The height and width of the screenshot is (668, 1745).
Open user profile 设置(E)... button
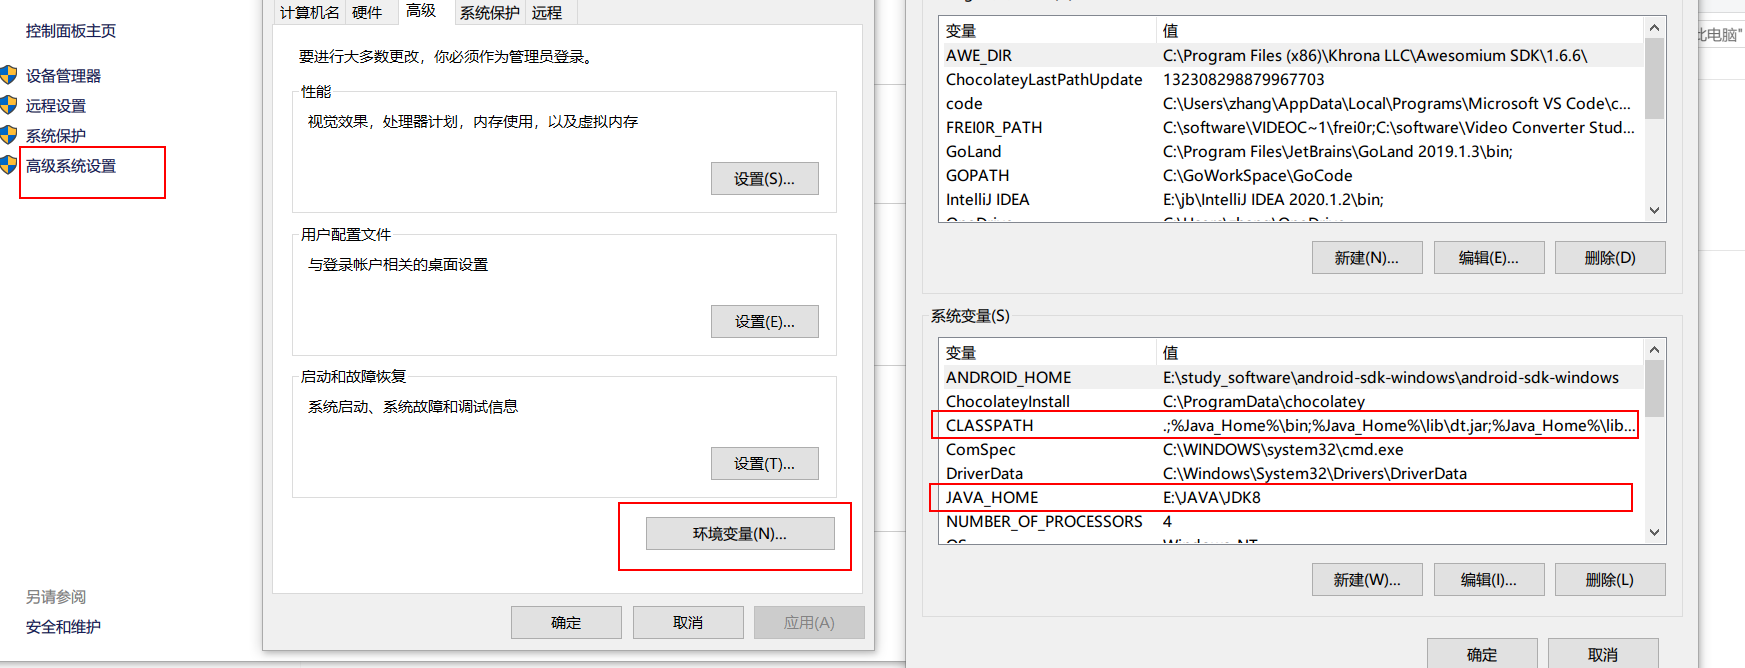(764, 322)
